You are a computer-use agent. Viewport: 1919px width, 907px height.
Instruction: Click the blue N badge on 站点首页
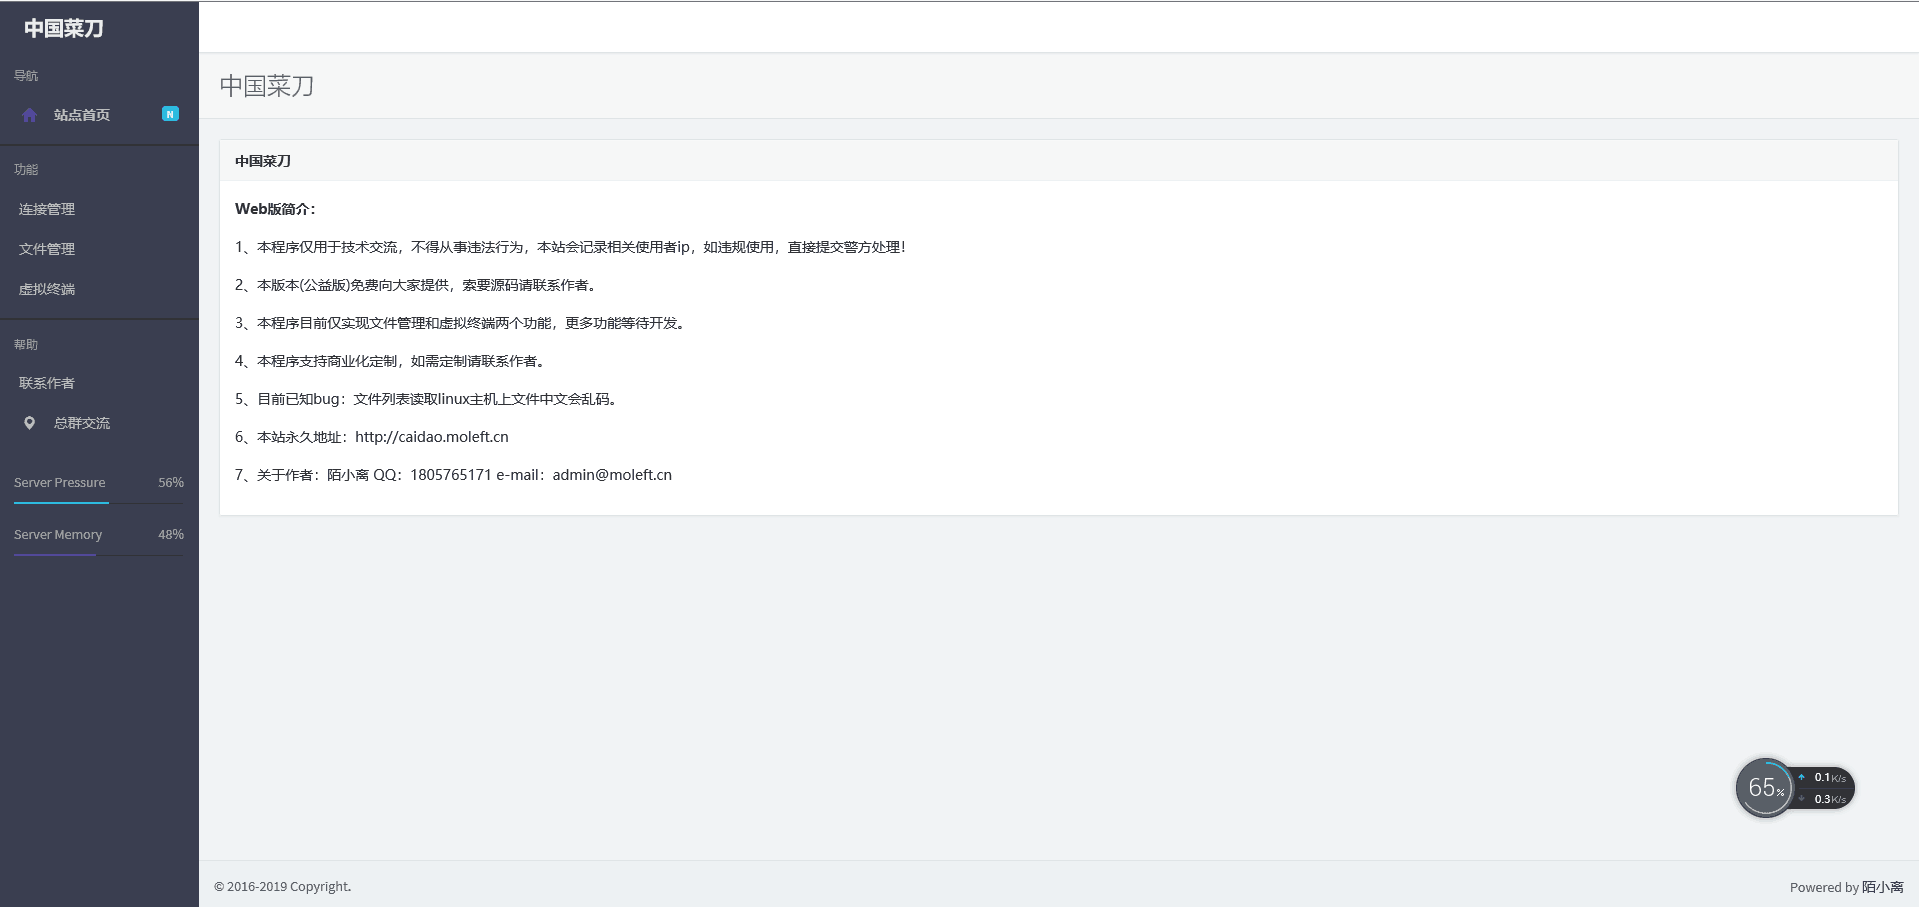[170, 114]
